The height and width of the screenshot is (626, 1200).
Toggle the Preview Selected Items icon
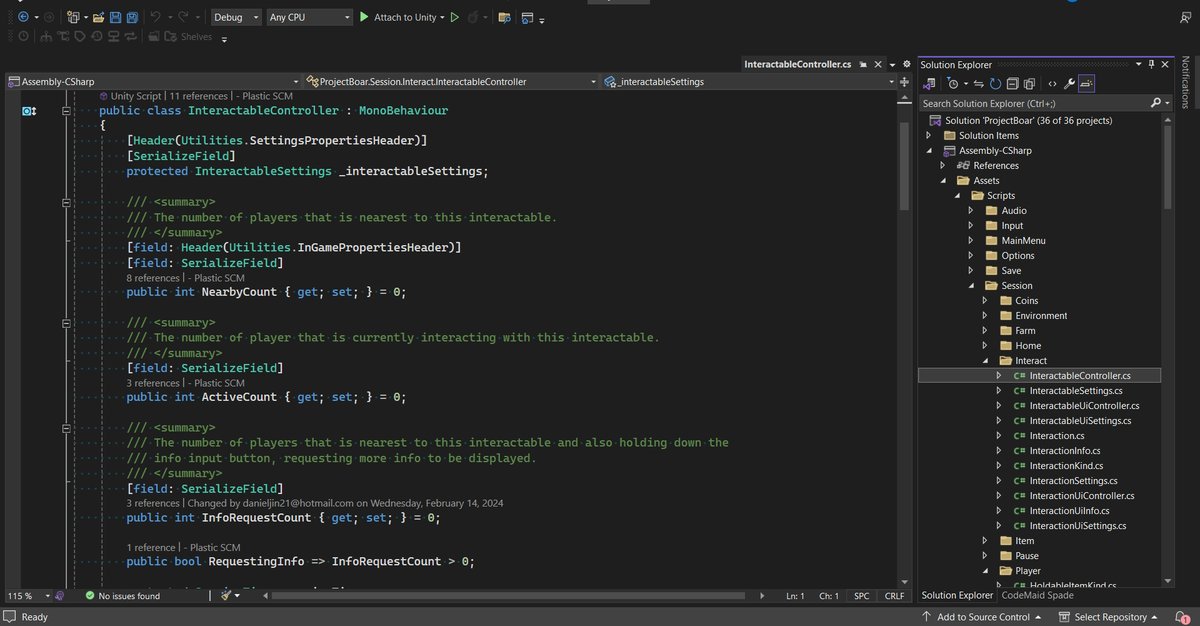1087,84
